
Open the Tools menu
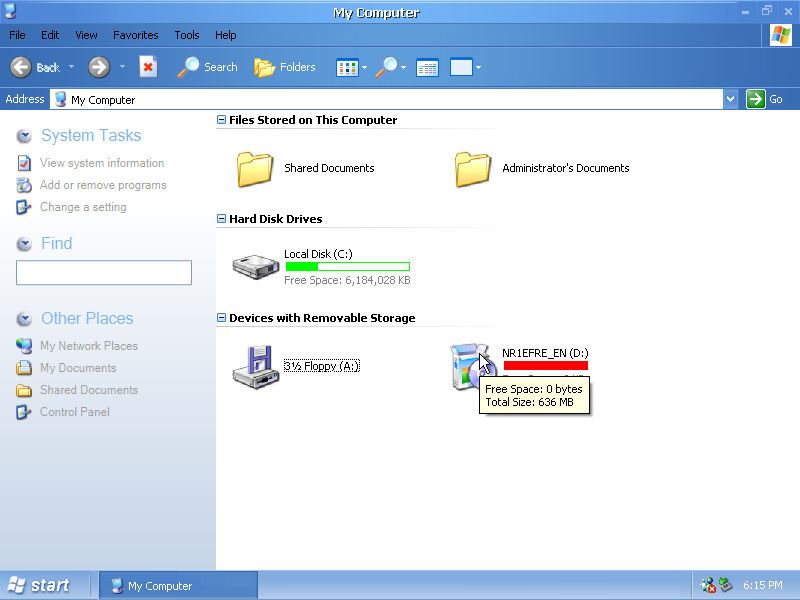187,35
